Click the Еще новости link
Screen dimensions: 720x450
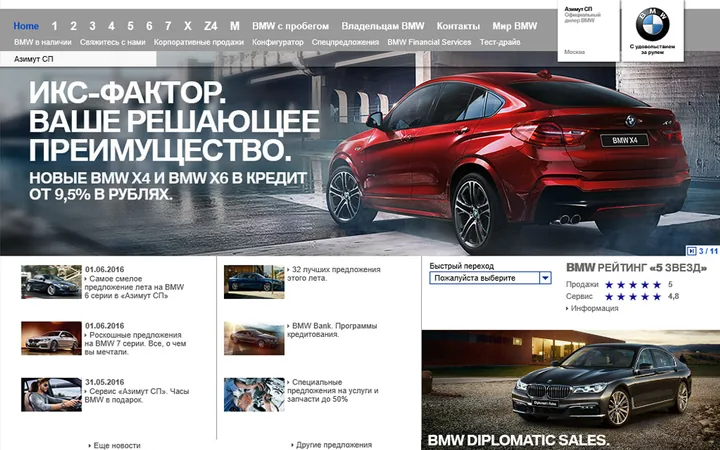point(114,445)
